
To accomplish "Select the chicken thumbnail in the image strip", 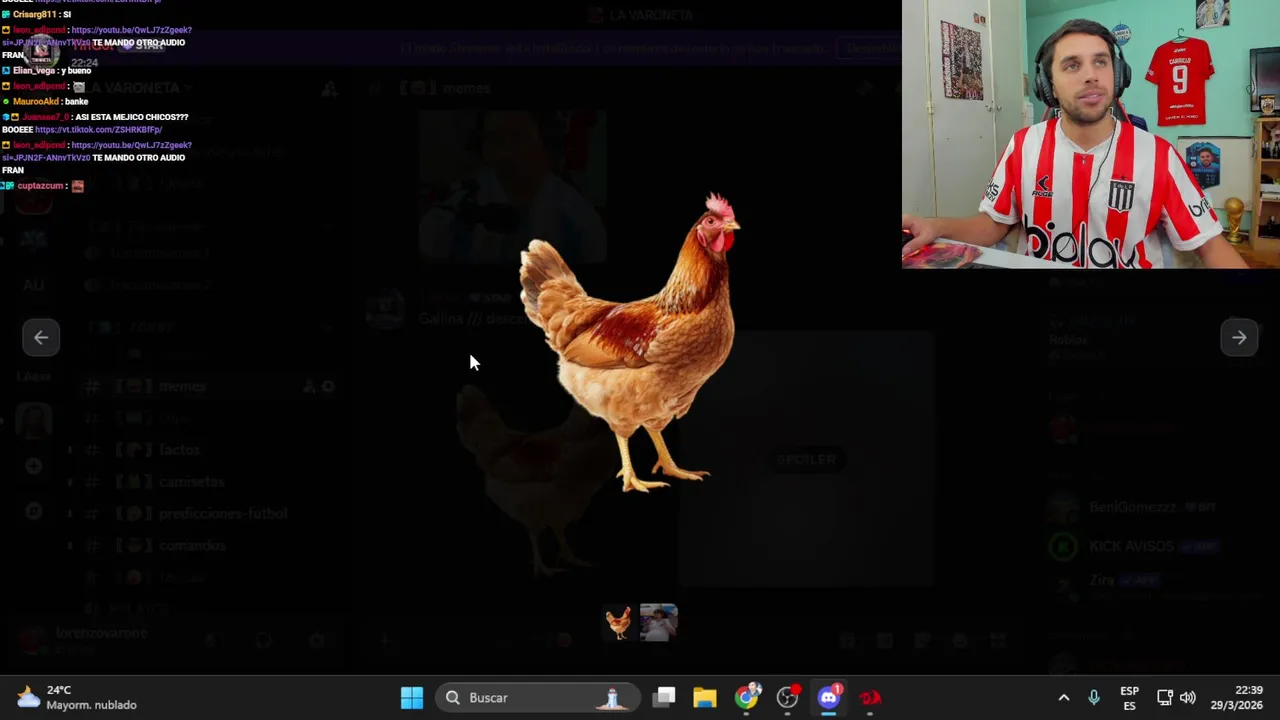I will [619, 622].
